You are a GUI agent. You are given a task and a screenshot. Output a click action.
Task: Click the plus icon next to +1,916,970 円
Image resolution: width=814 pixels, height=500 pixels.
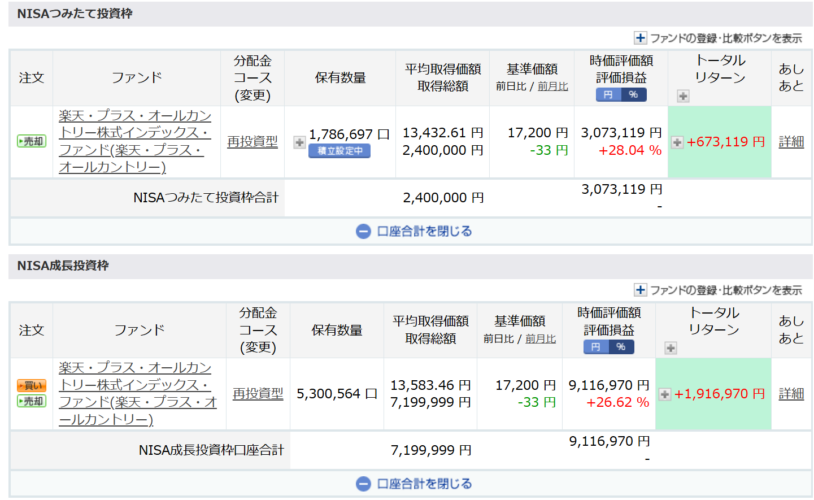coord(664,394)
